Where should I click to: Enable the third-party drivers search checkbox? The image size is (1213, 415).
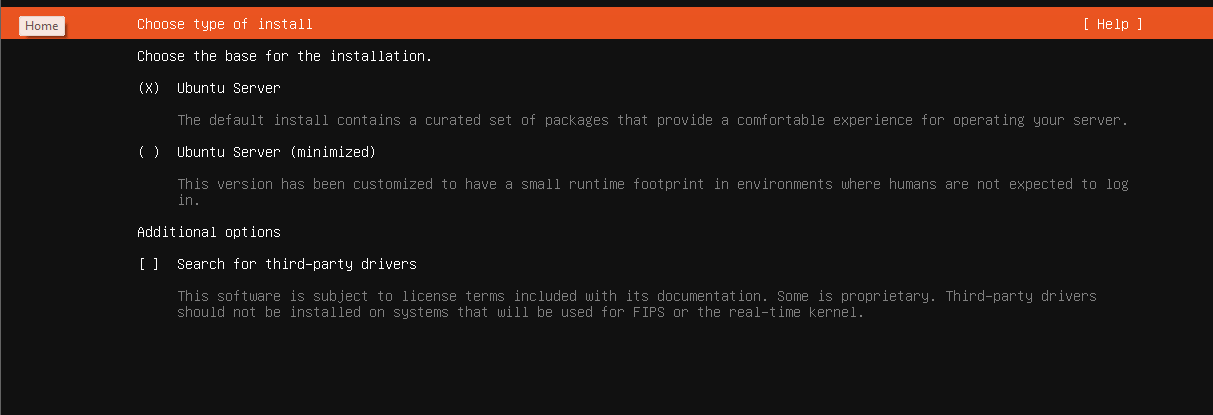click(149, 264)
